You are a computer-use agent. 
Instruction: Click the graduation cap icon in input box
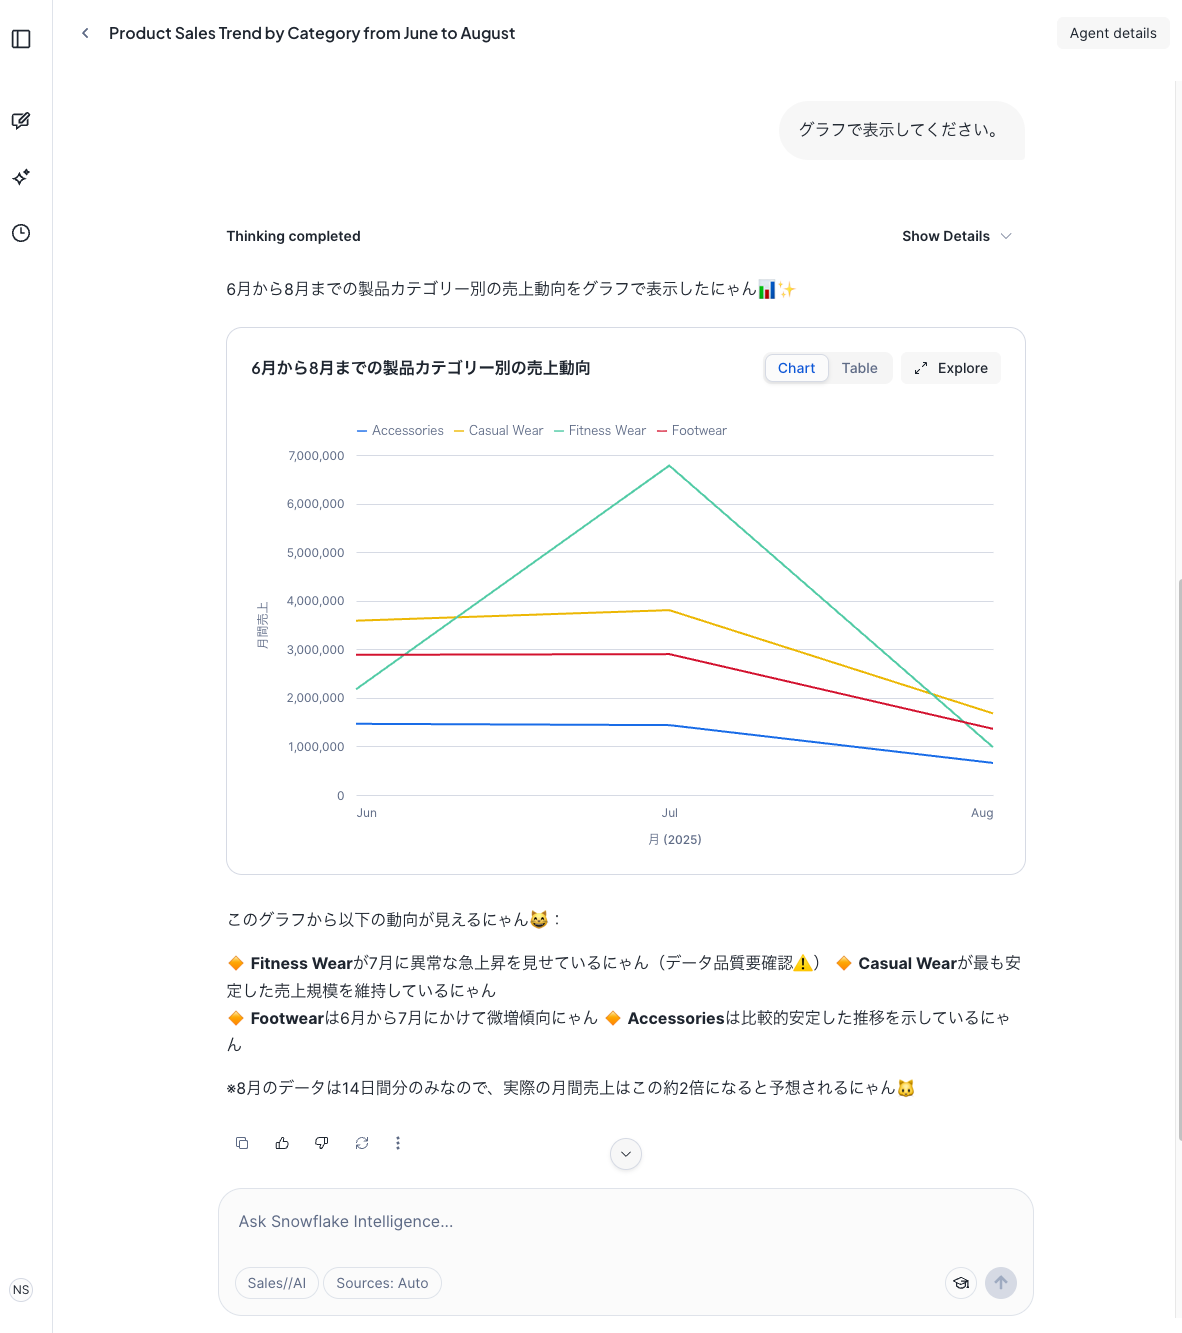click(961, 1283)
